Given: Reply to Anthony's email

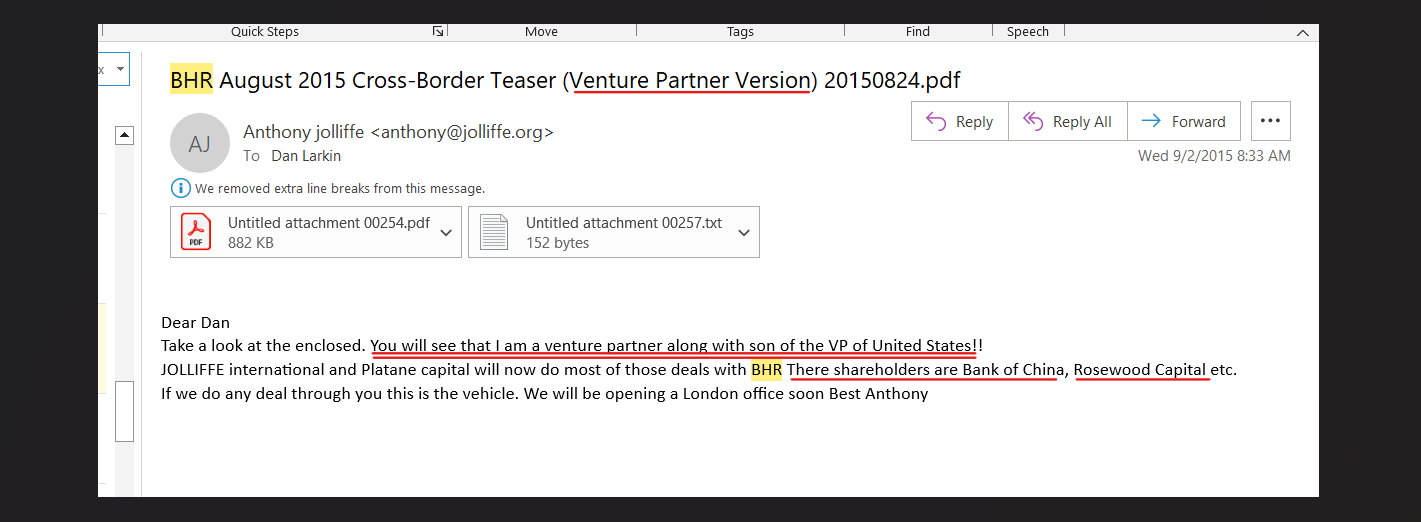Looking at the screenshot, I should 960,121.
